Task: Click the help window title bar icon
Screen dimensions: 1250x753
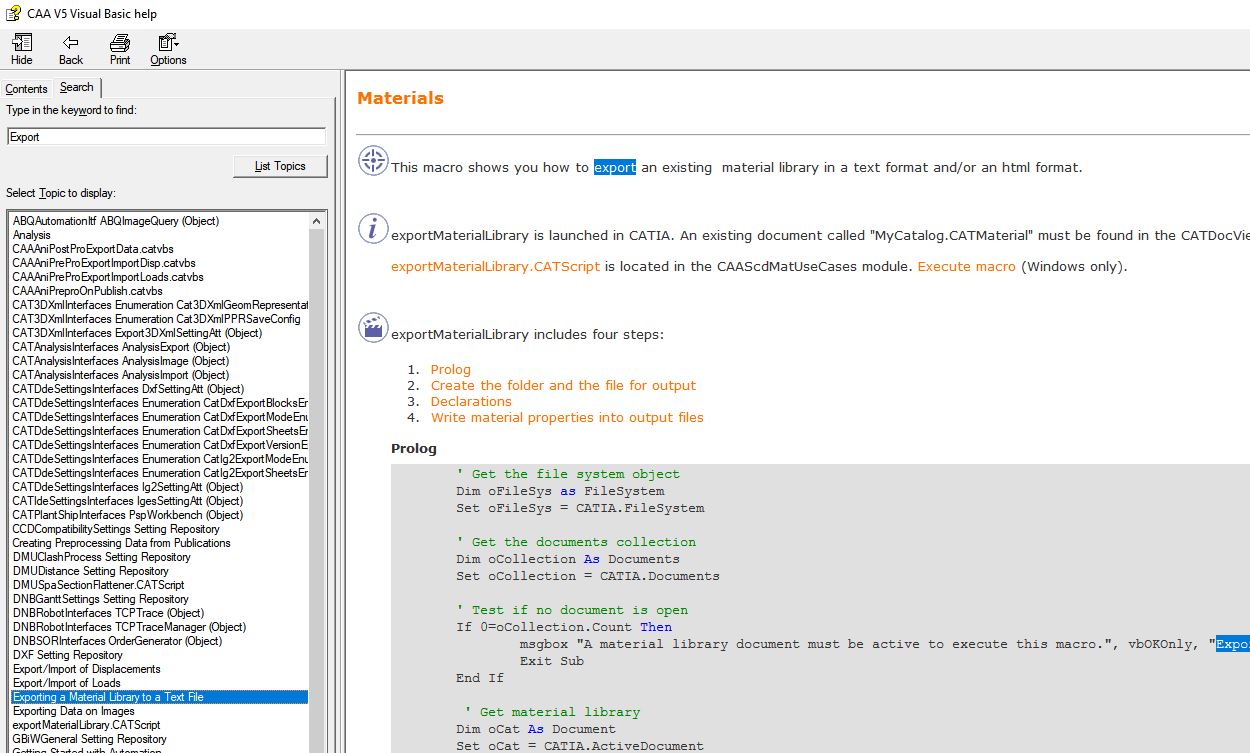Action: [x=13, y=13]
